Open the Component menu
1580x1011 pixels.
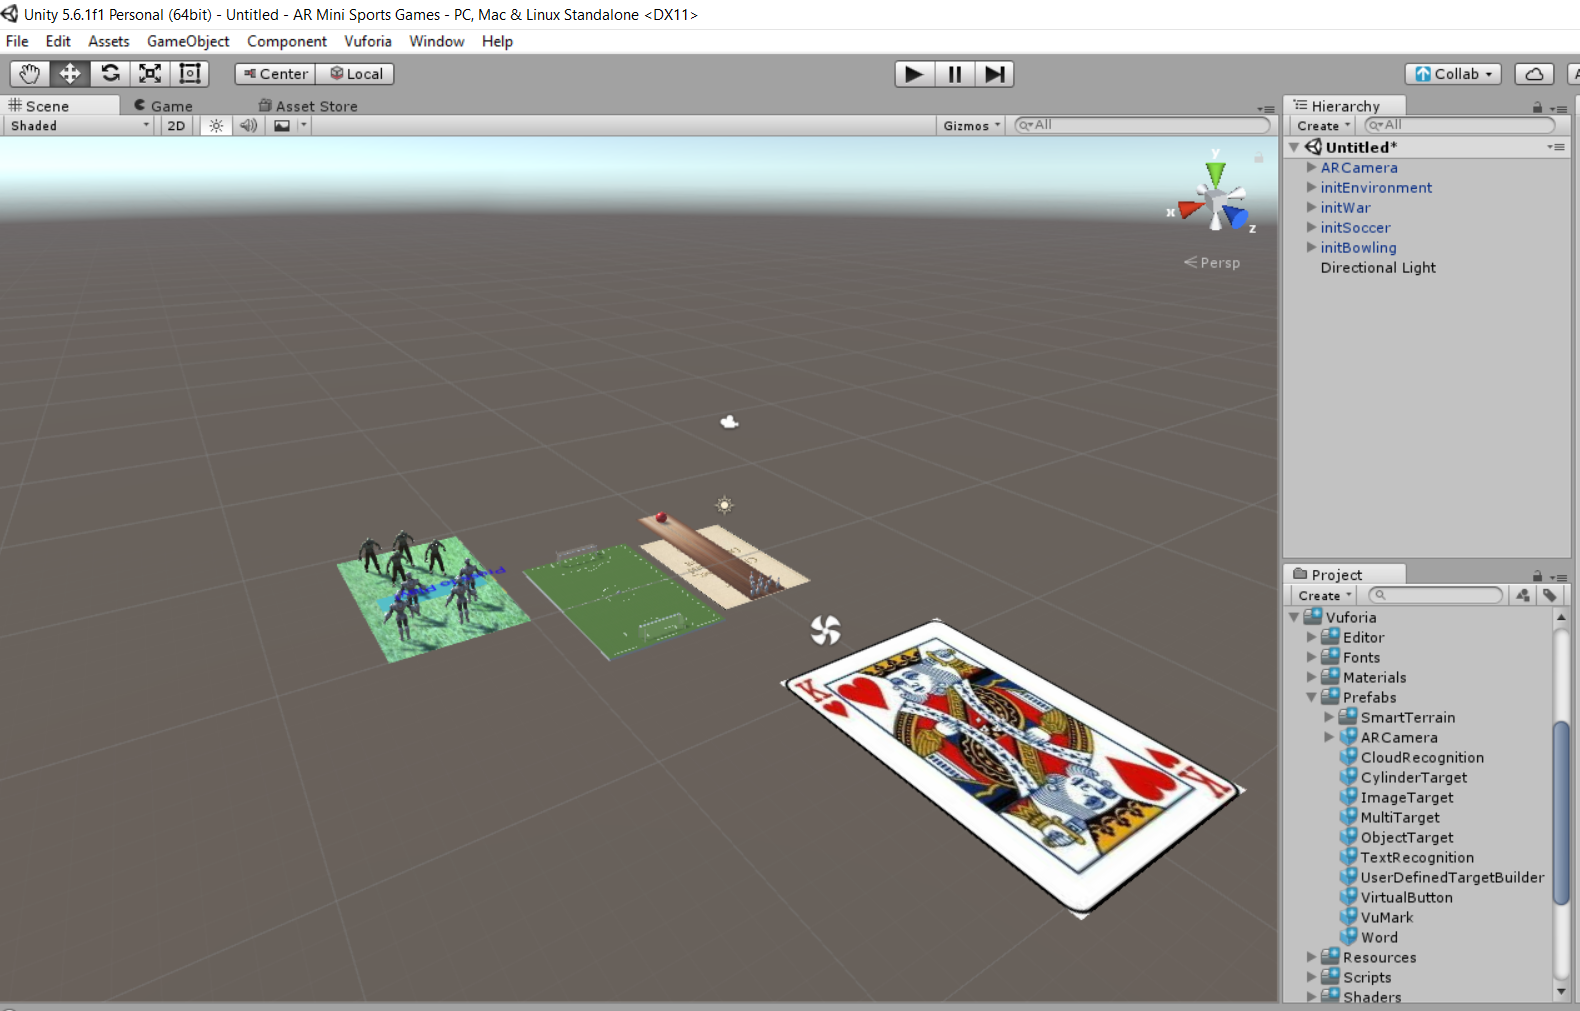[287, 41]
